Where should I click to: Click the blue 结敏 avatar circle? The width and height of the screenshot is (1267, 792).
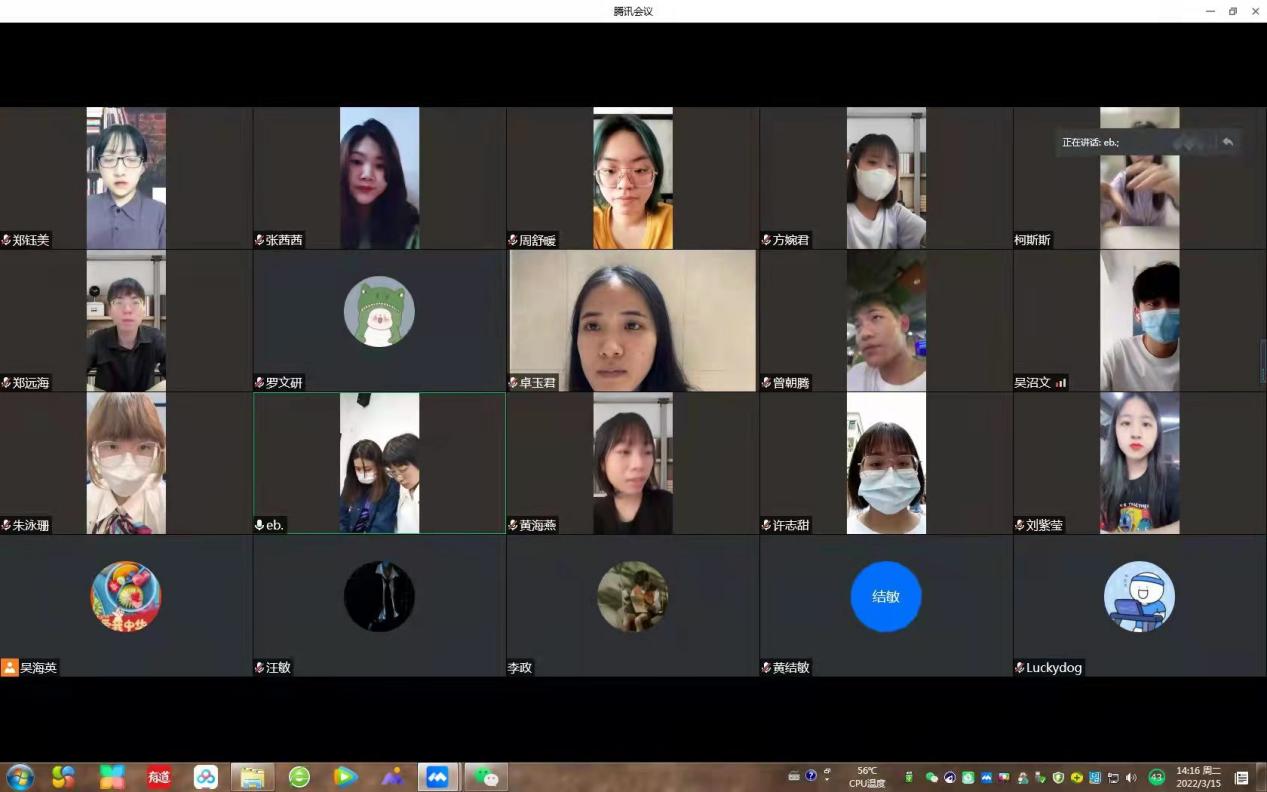coord(885,596)
